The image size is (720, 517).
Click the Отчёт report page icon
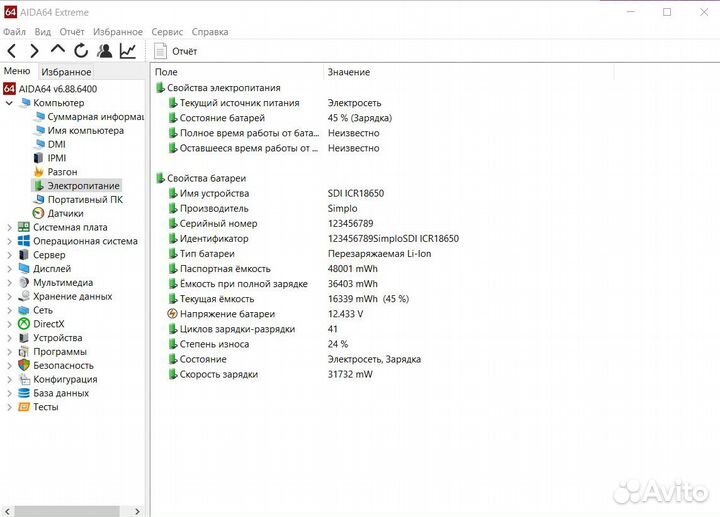(160, 51)
